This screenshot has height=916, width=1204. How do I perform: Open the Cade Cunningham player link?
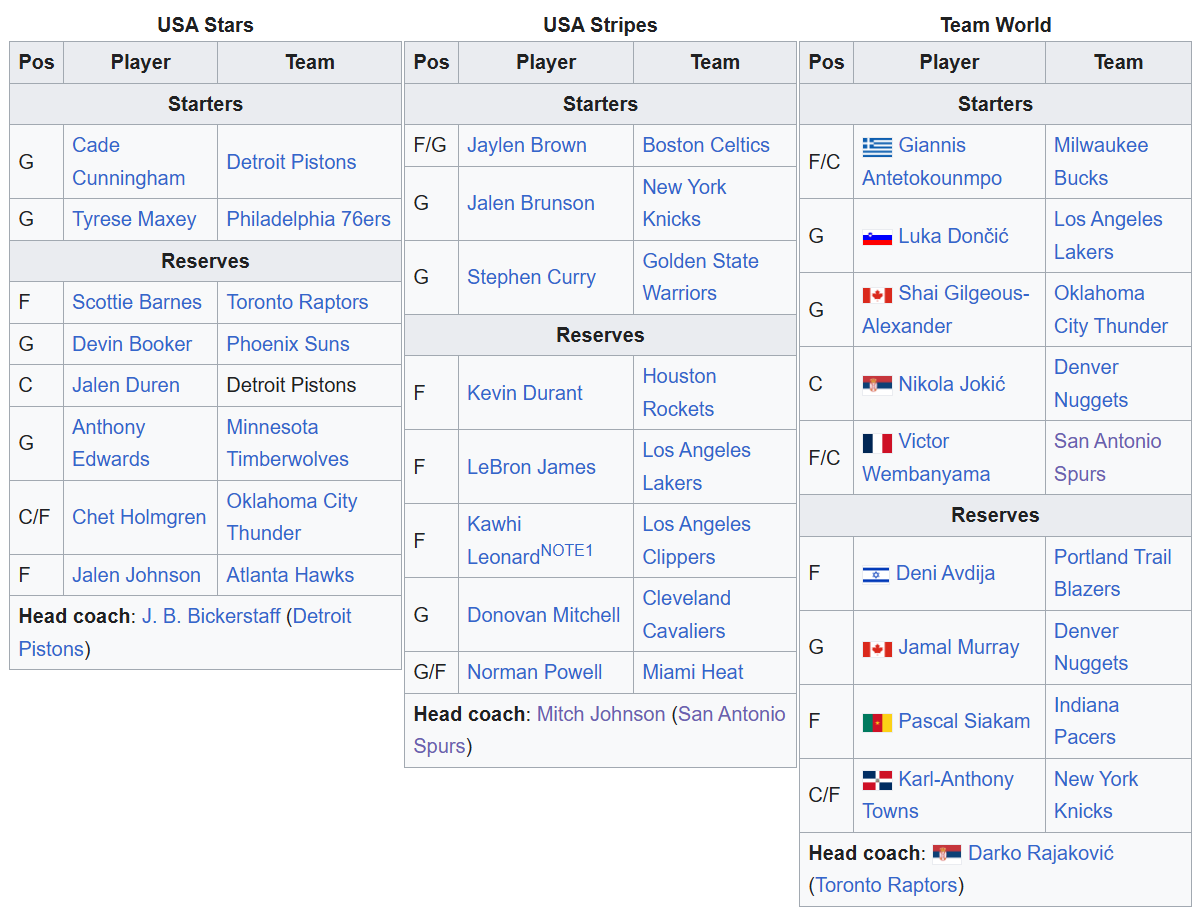pyautogui.click(x=128, y=161)
